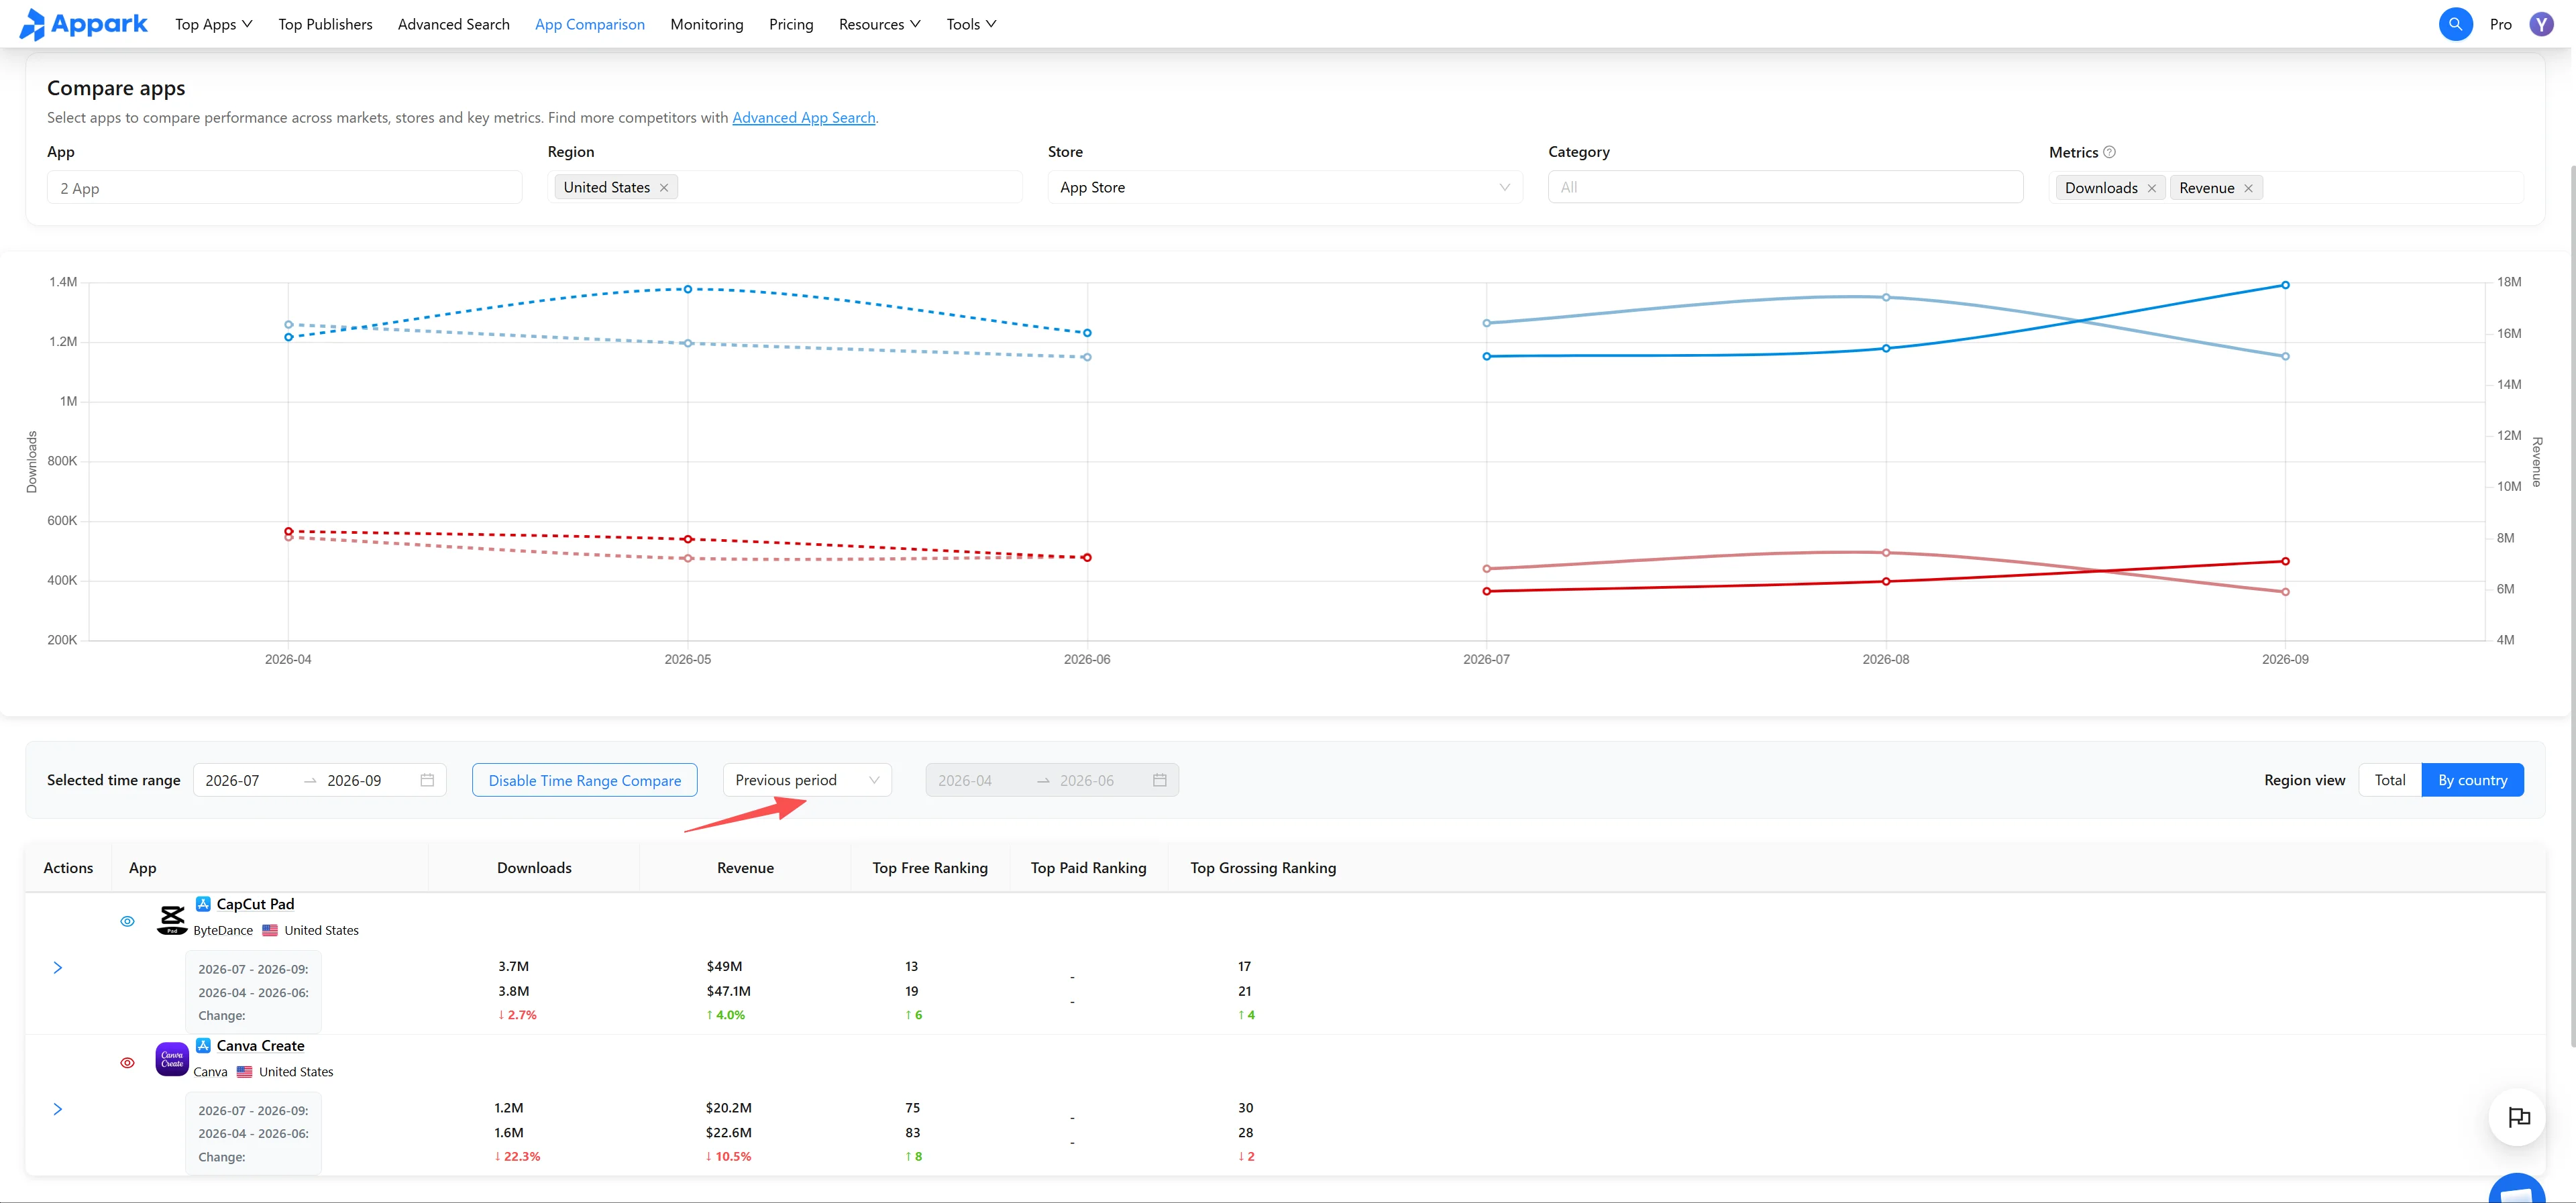Open the Store App Store dropdown
This screenshot has width=2576, height=1203.
[1284, 187]
